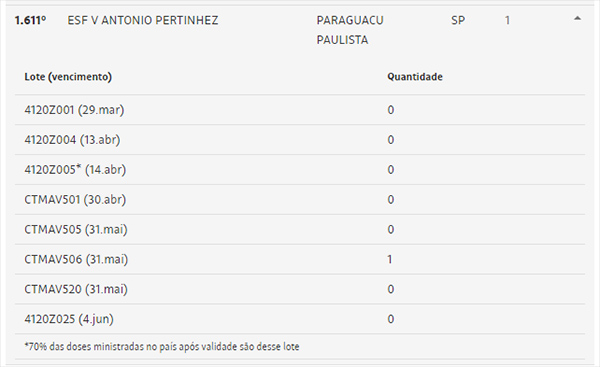Select lot 4120Z001 (29.mar) row
This screenshot has width=600, height=367.
[300, 110]
